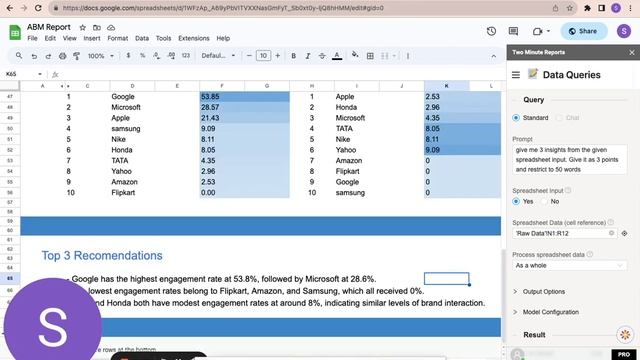Open more toolbar options
This screenshot has height=360, width=640.
408,56
